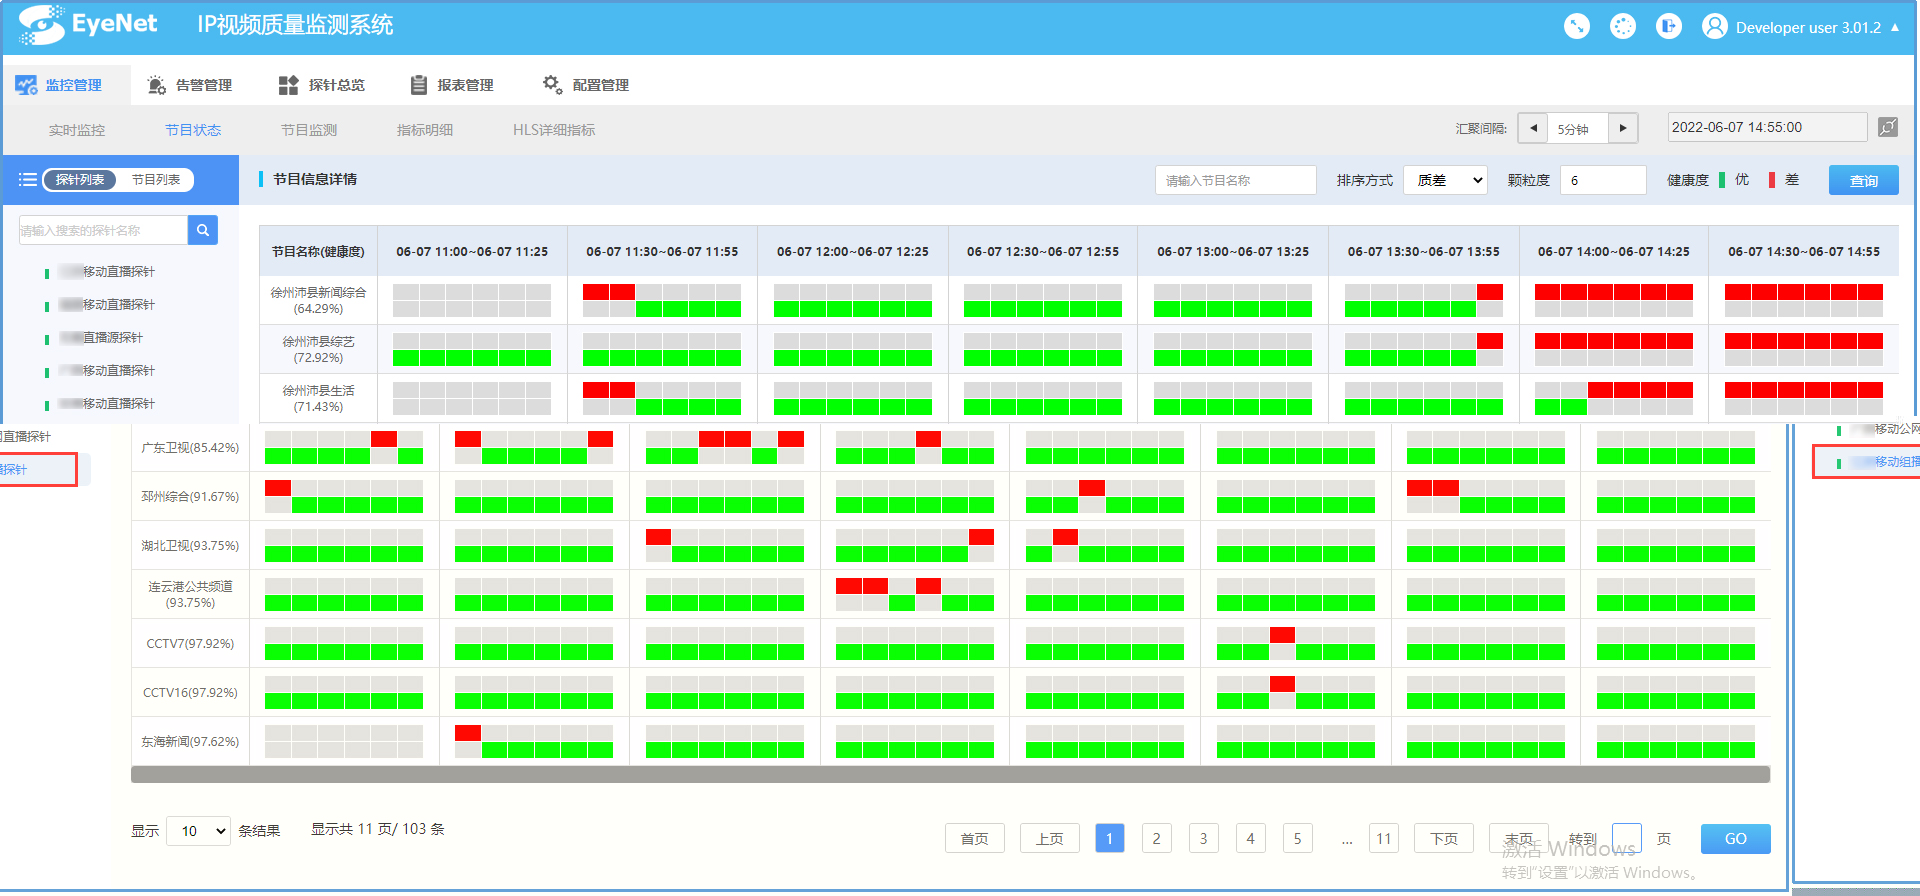Viewport: 1920px width, 896px height.
Task: Click the probe search magnifier button
Action: [x=203, y=230]
